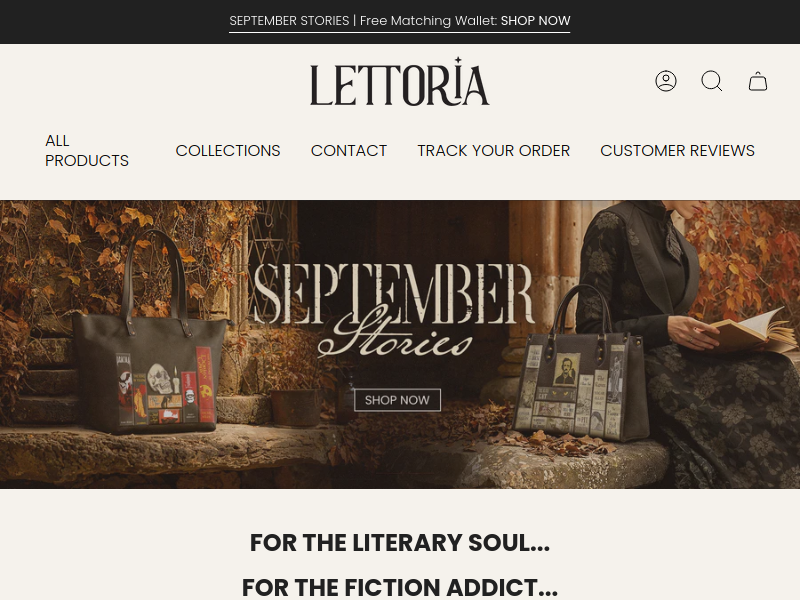The height and width of the screenshot is (600, 800).
Task: Click the September Stories hero title
Action: click(x=393, y=309)
